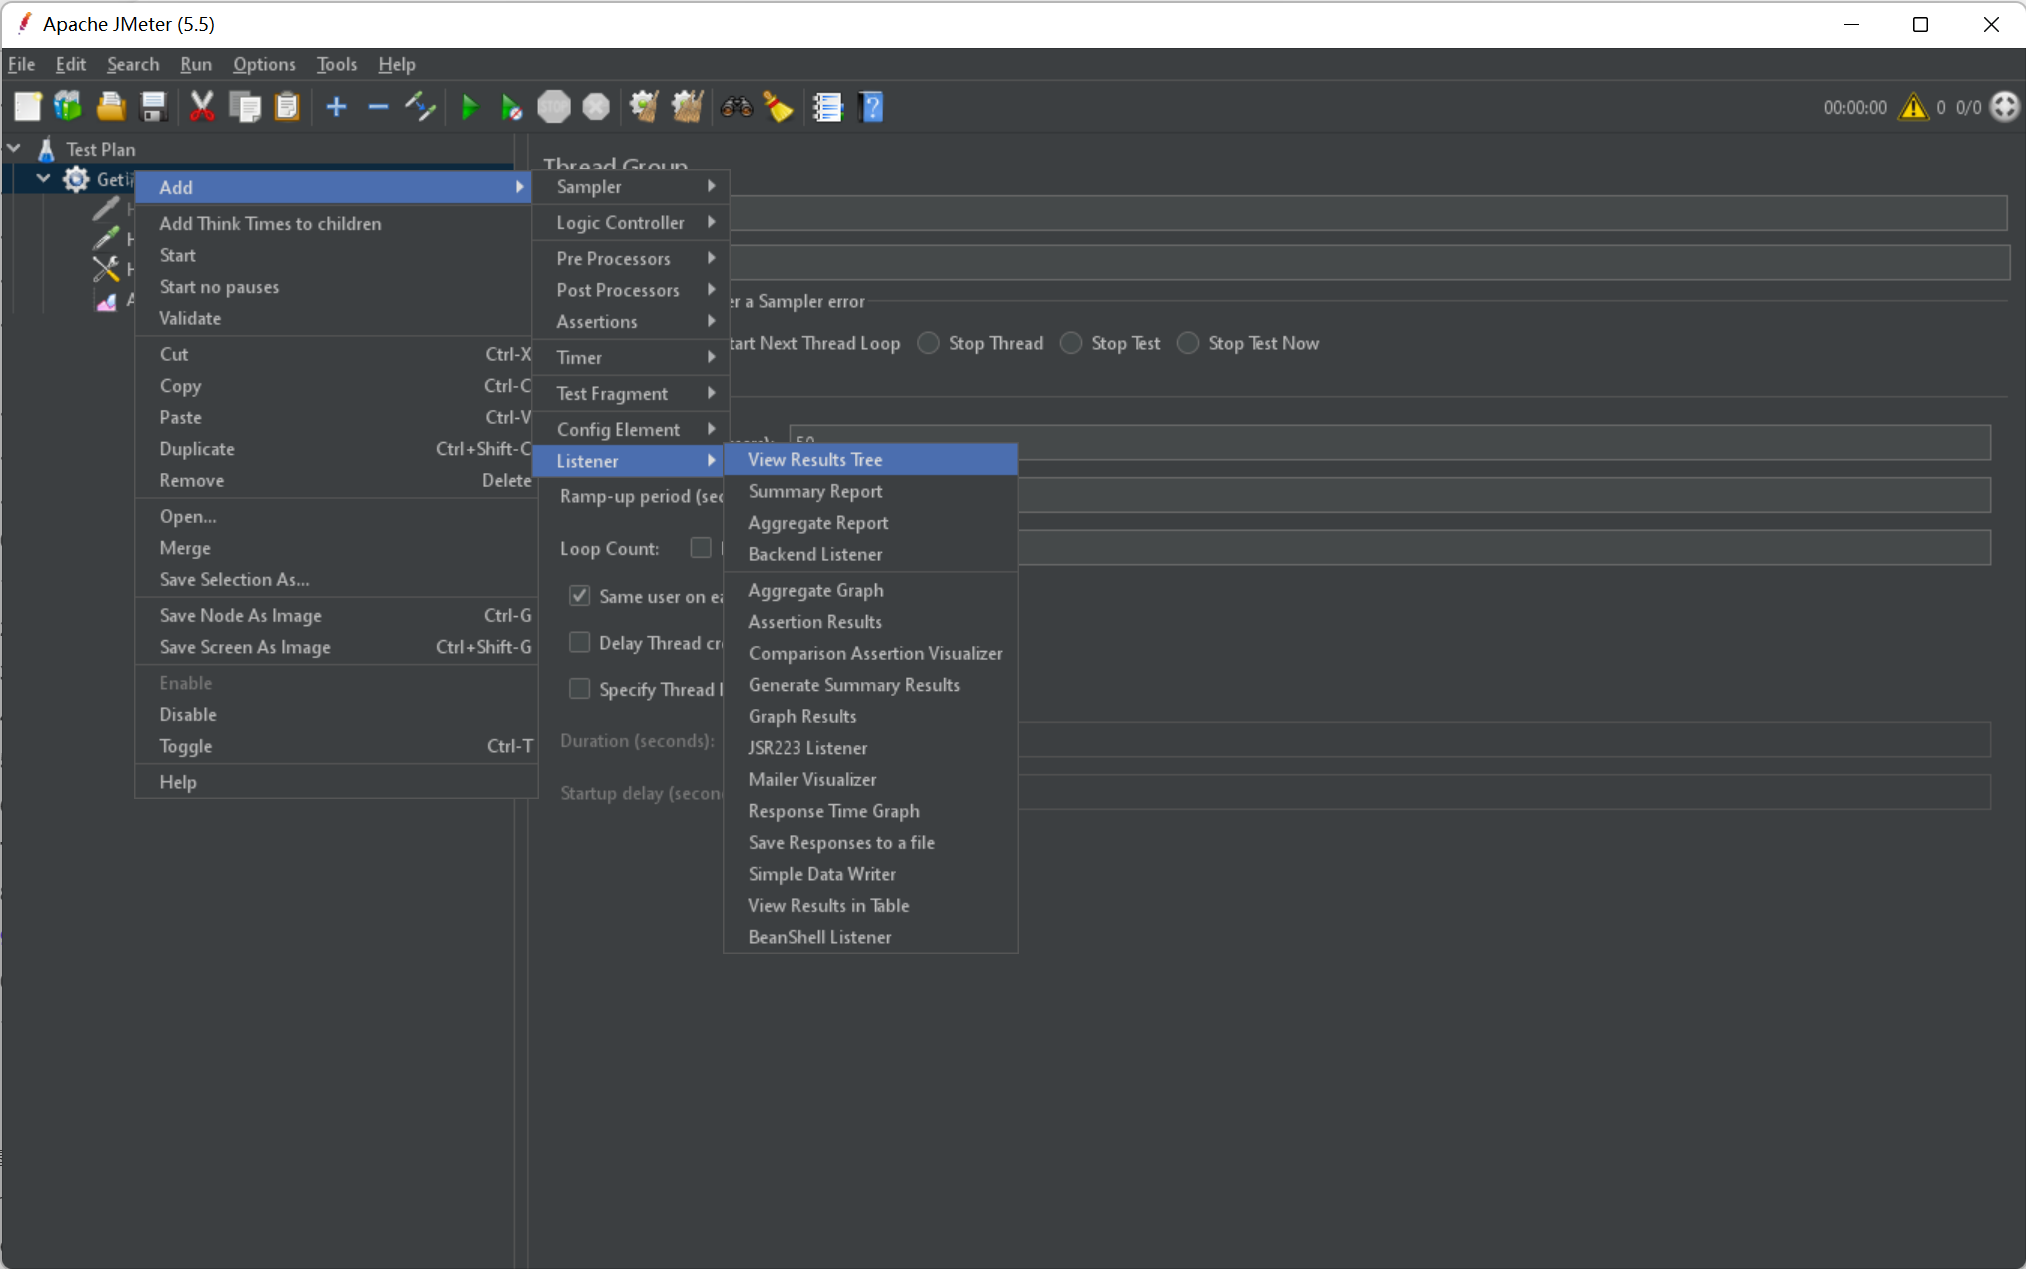Open the File menu
Screen dimensions: 2026x1269
(21, 64)
